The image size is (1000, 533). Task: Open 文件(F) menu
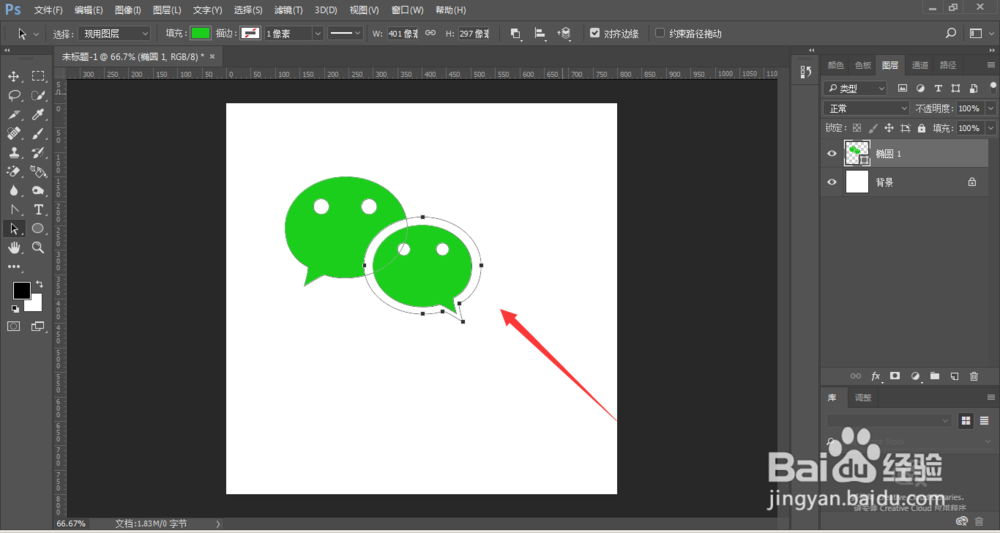[x=48, y=10]
